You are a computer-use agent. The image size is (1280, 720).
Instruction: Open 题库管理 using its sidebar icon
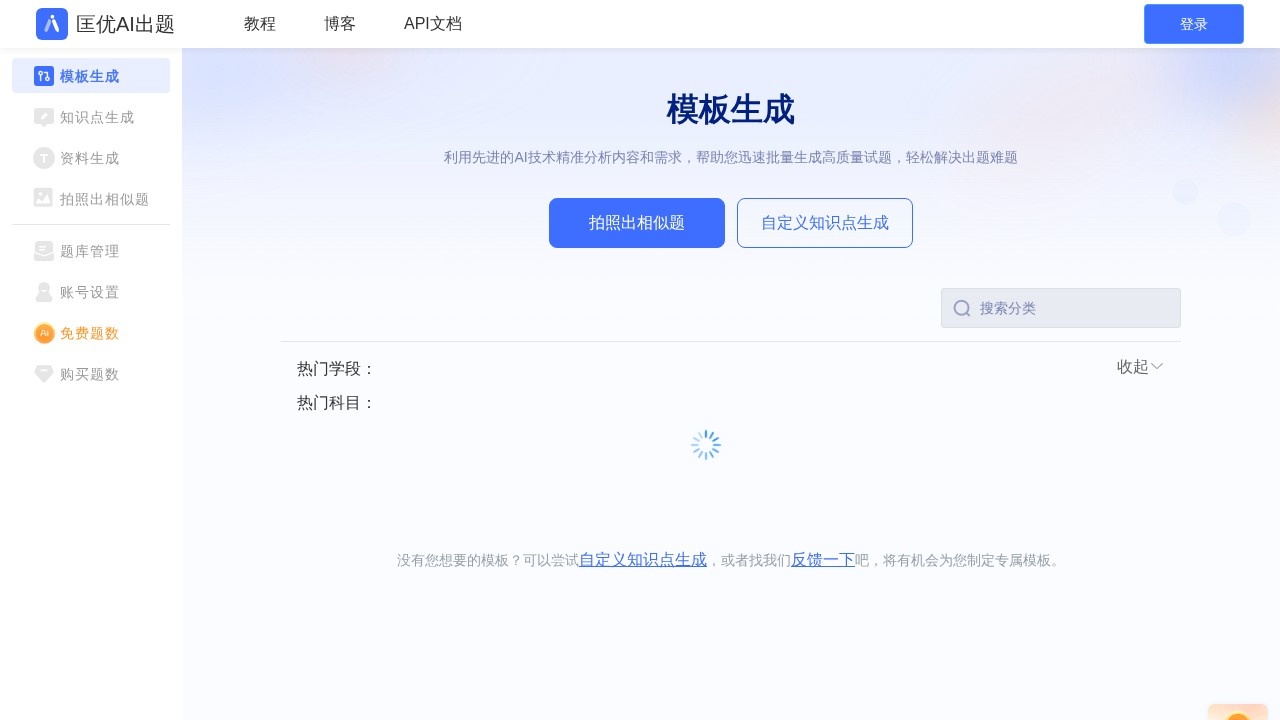click(x=44, y=251)
